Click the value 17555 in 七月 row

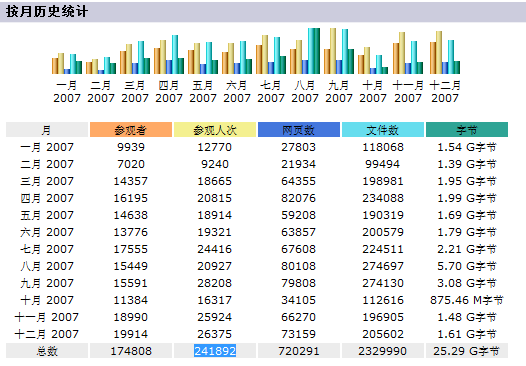tap(131, 249)
